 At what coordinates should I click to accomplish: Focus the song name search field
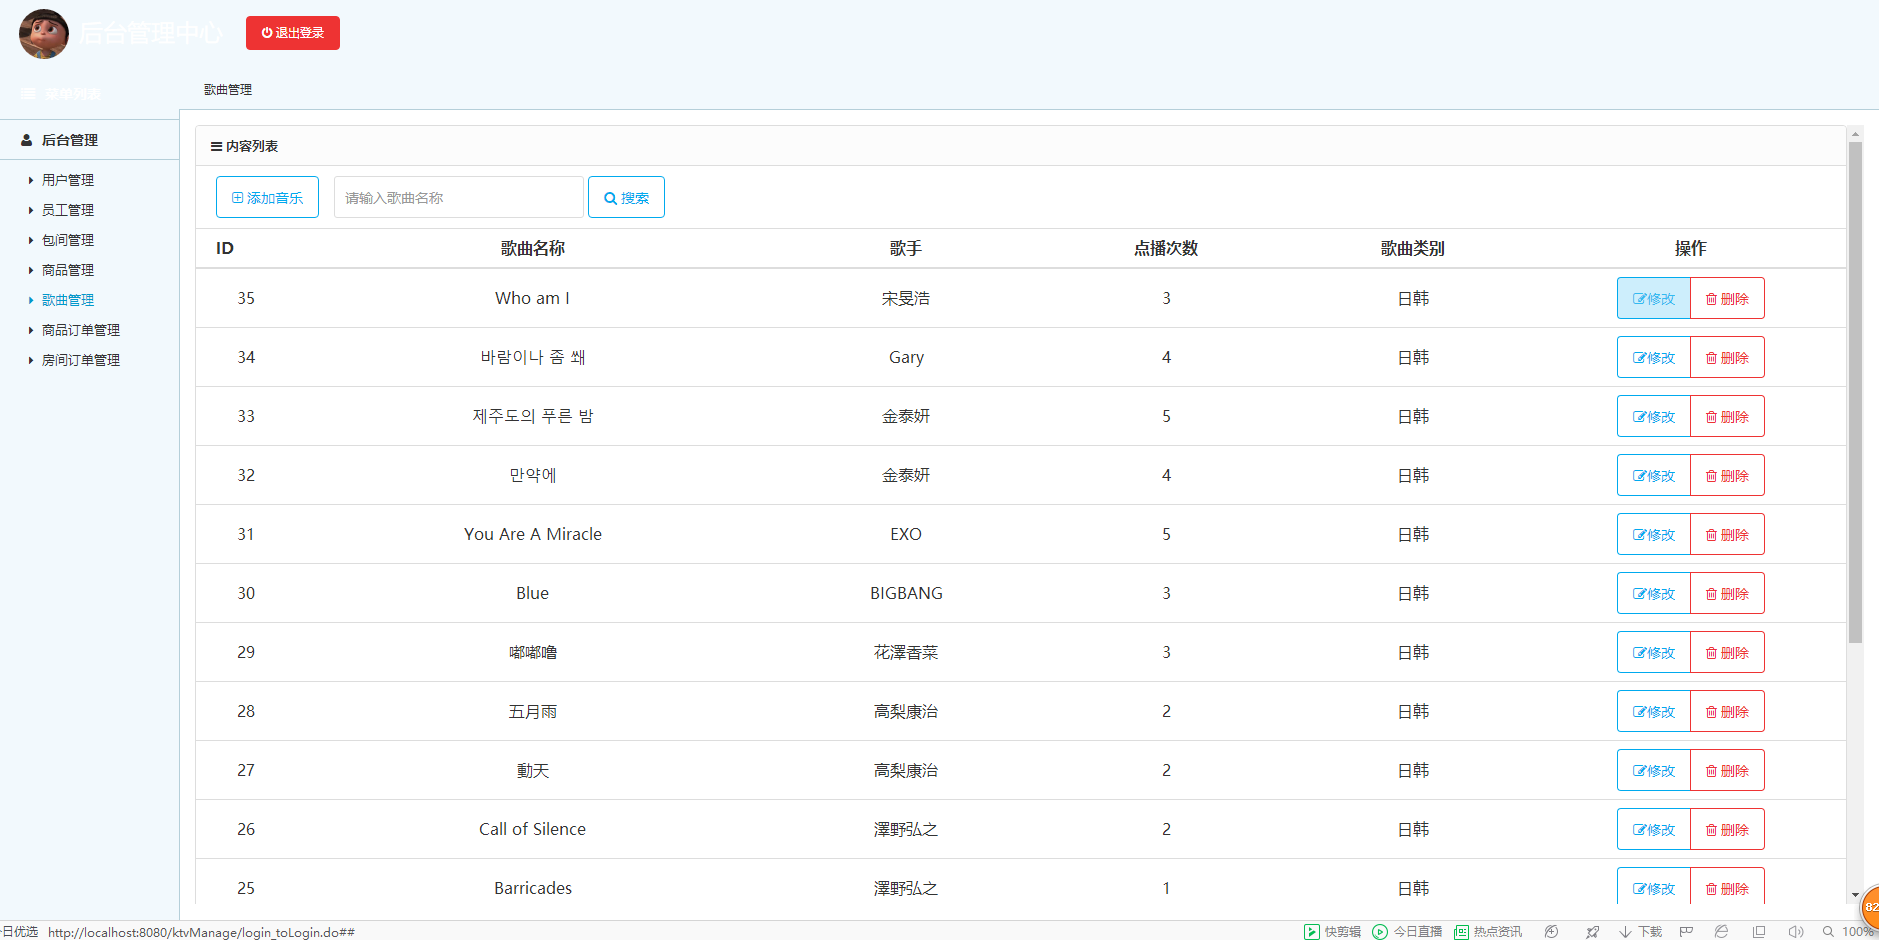458,197
